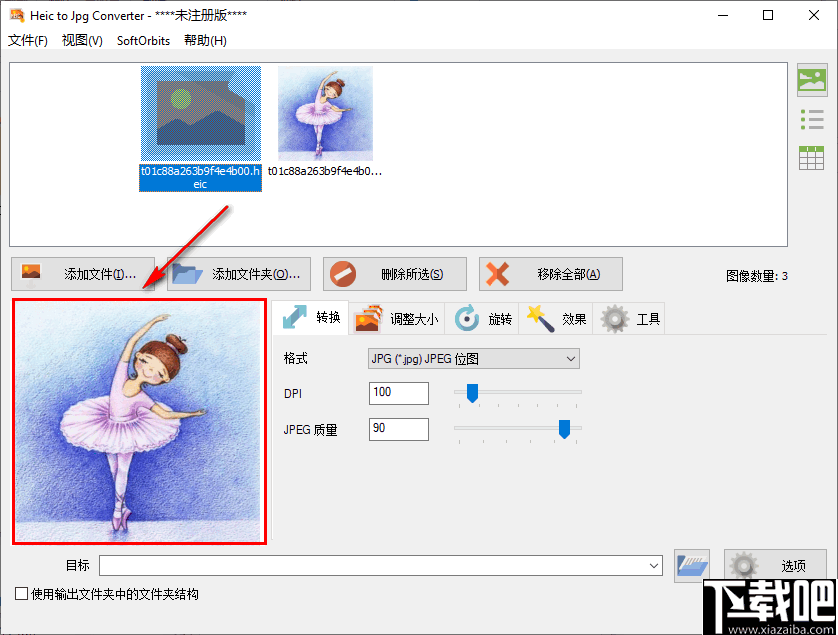Open the 选项 options gear button

coord(775,565)
